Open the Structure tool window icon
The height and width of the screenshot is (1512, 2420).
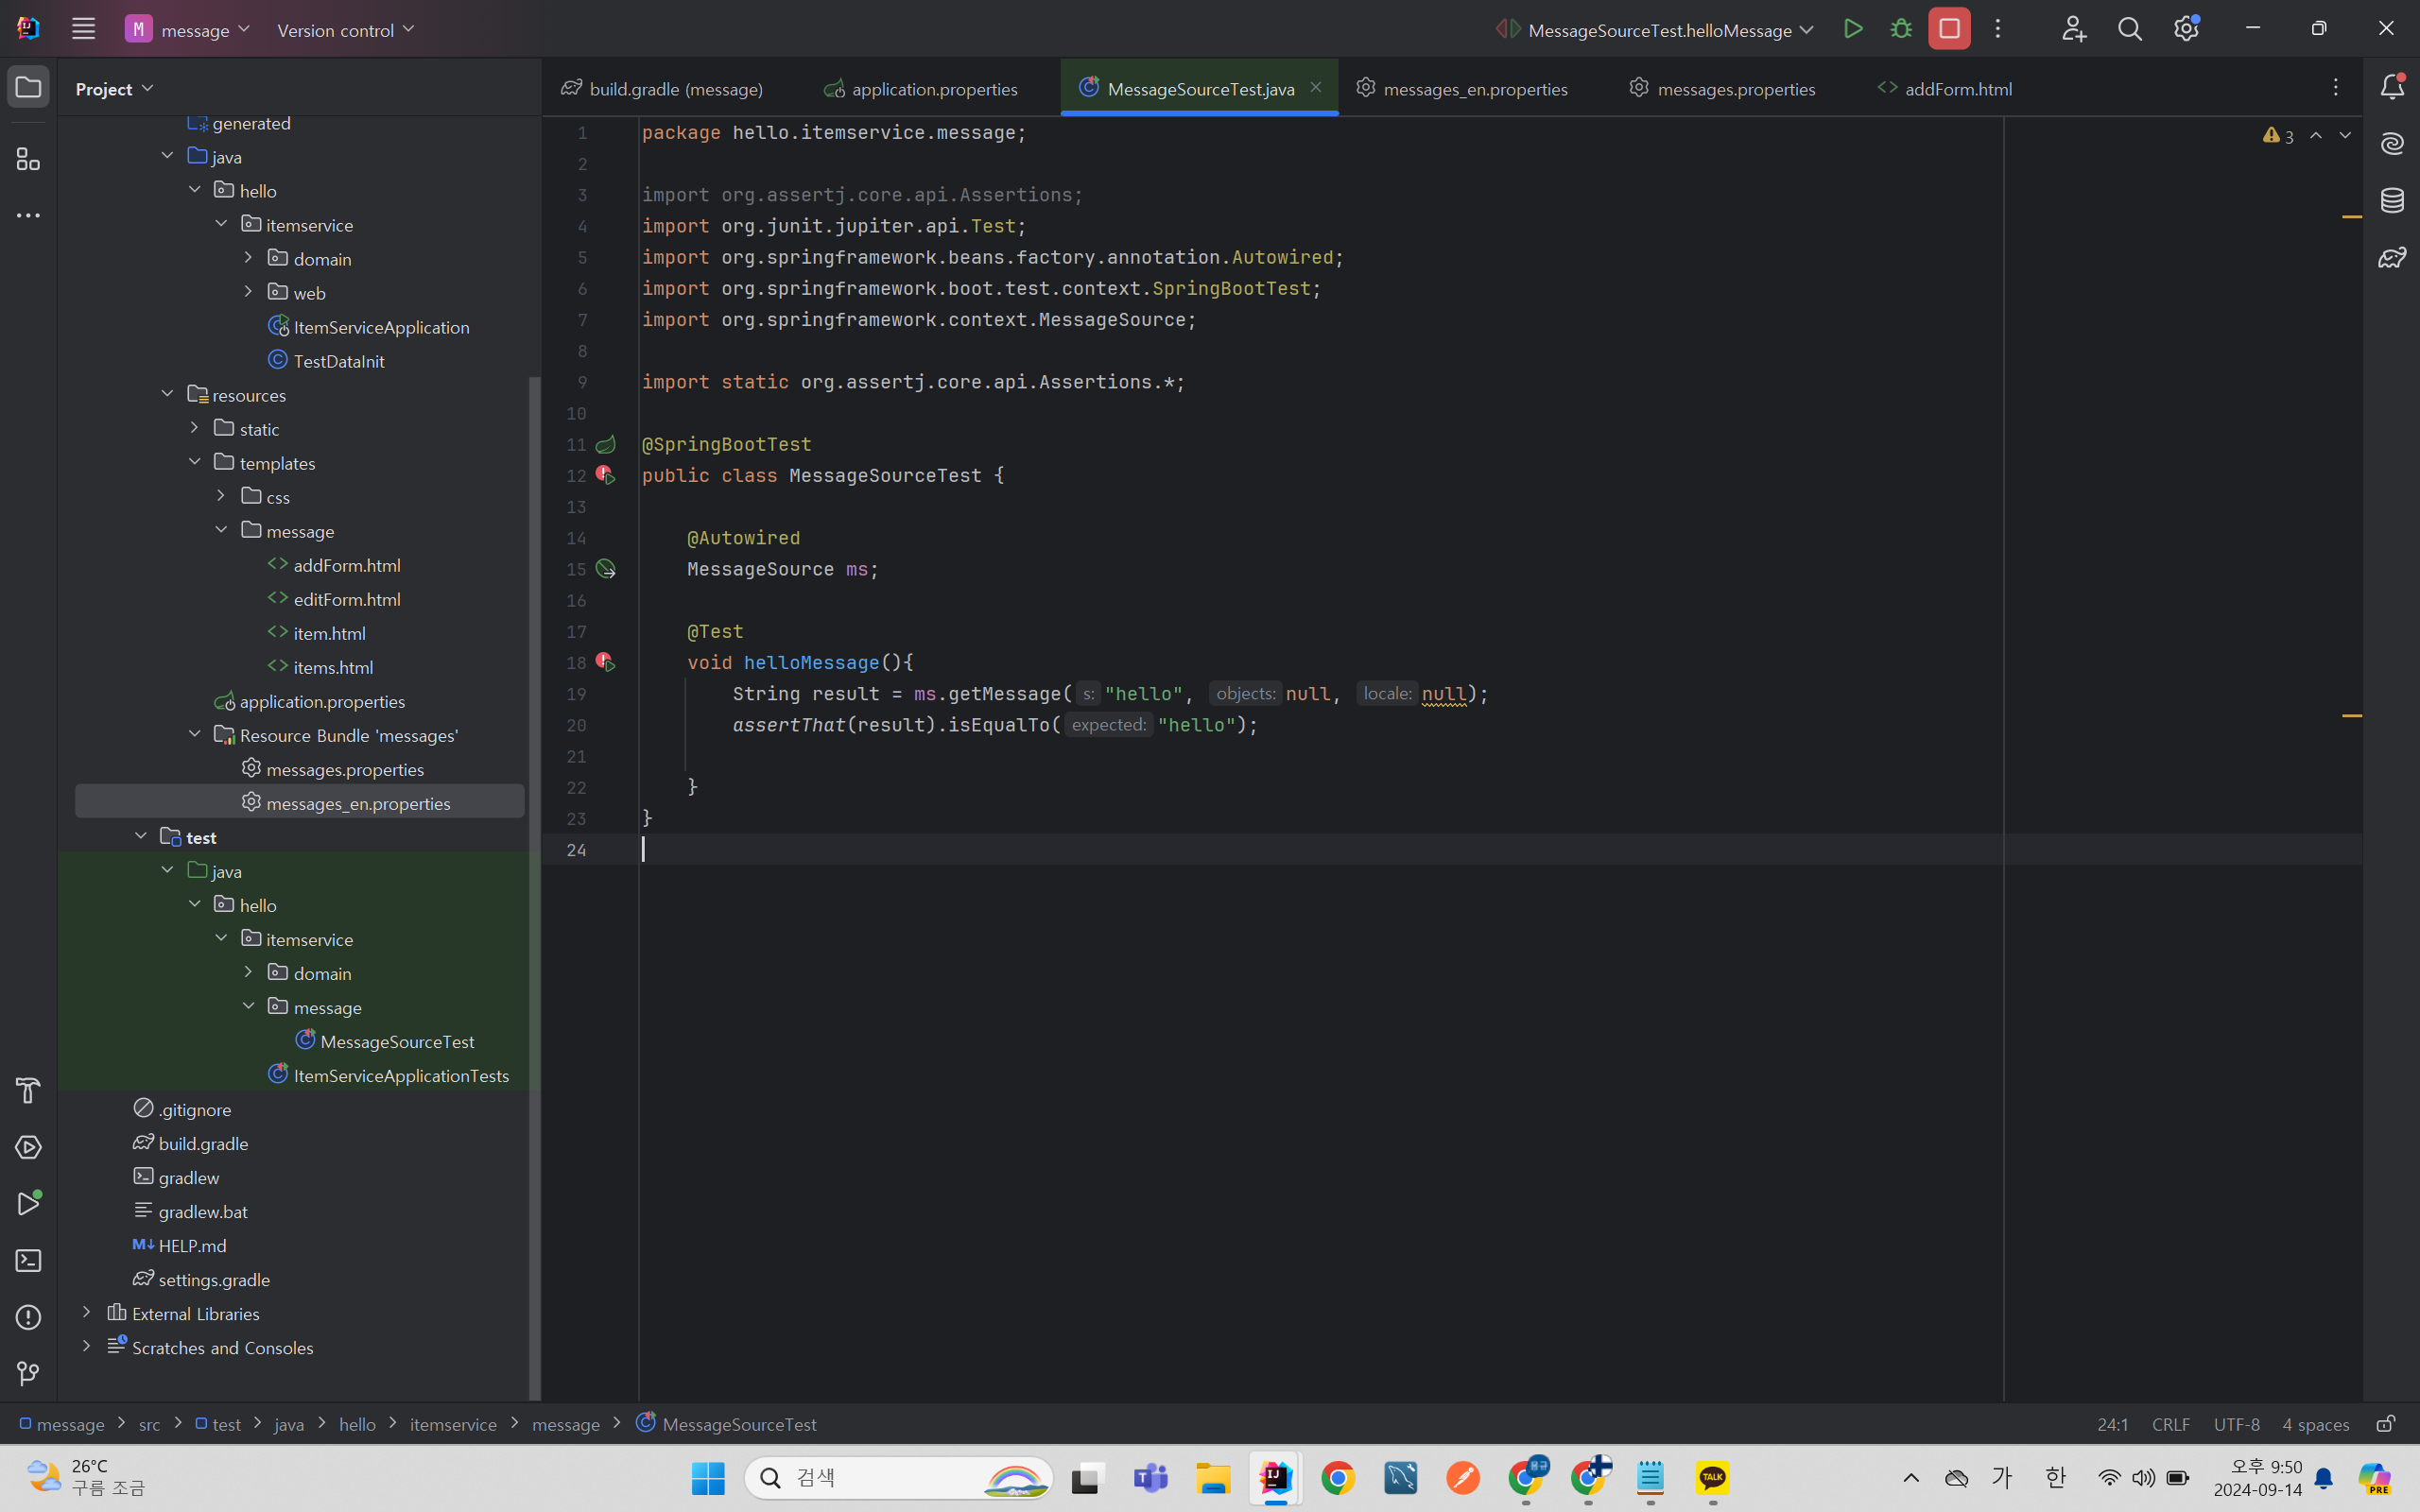(28, 159)
